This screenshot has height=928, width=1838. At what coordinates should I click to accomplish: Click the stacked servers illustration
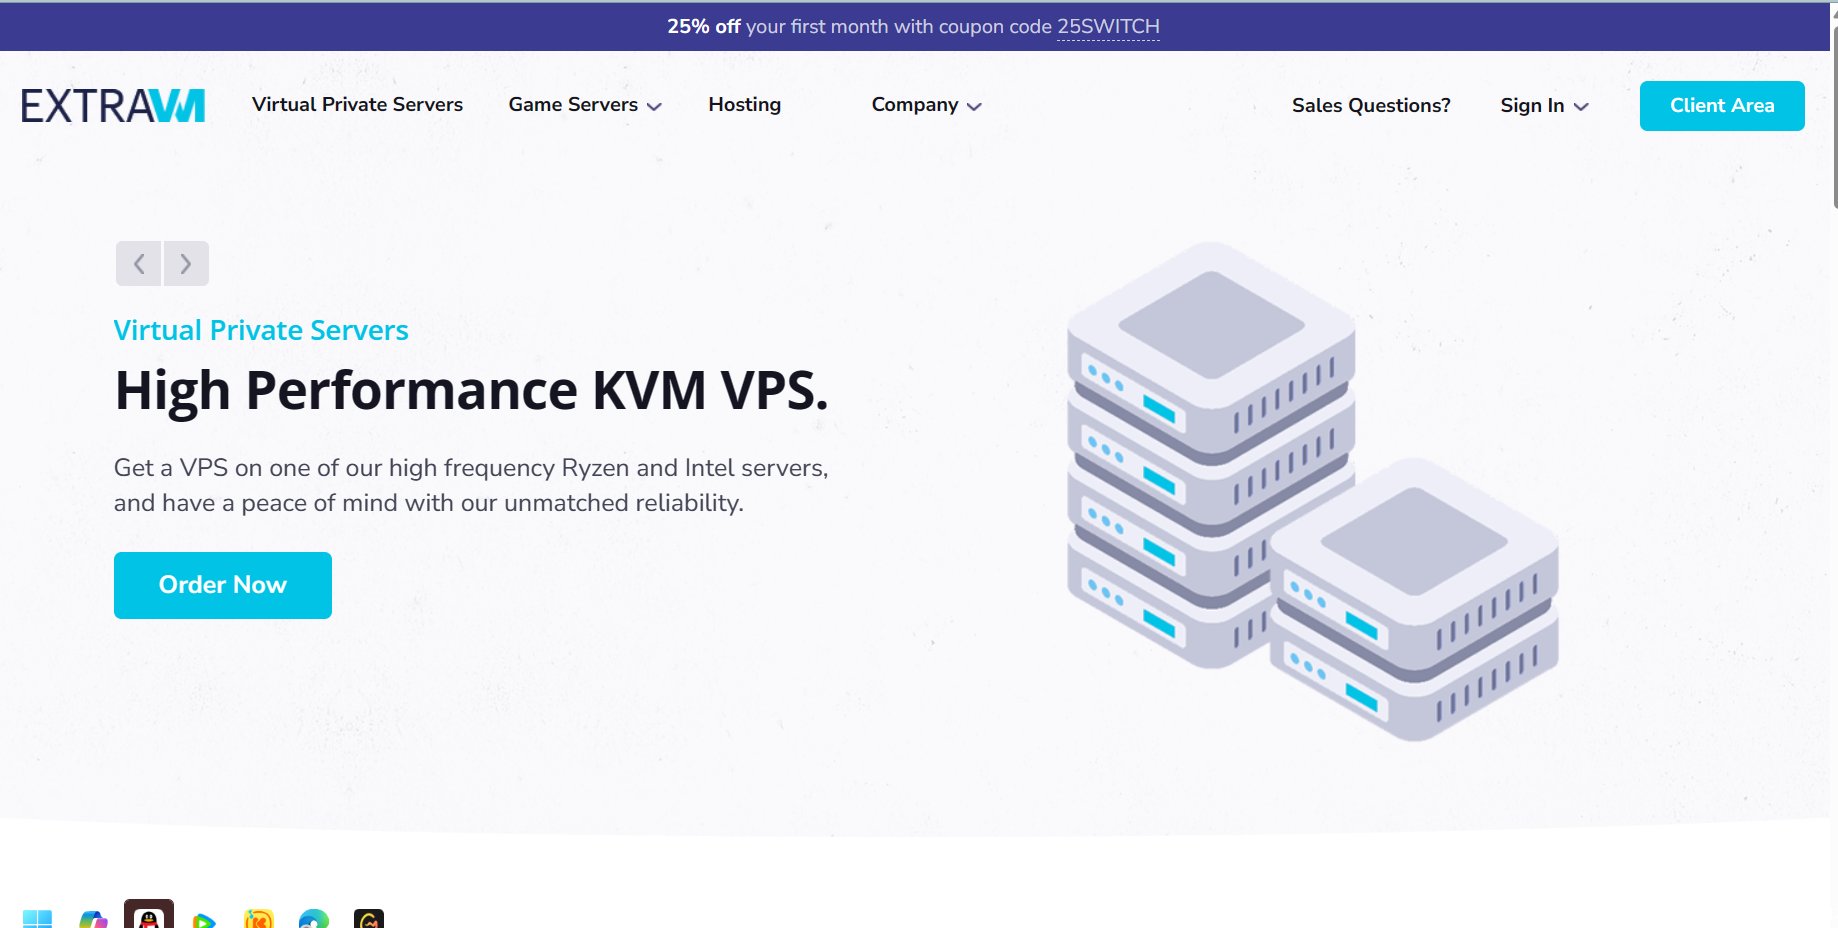[1310, 490]
